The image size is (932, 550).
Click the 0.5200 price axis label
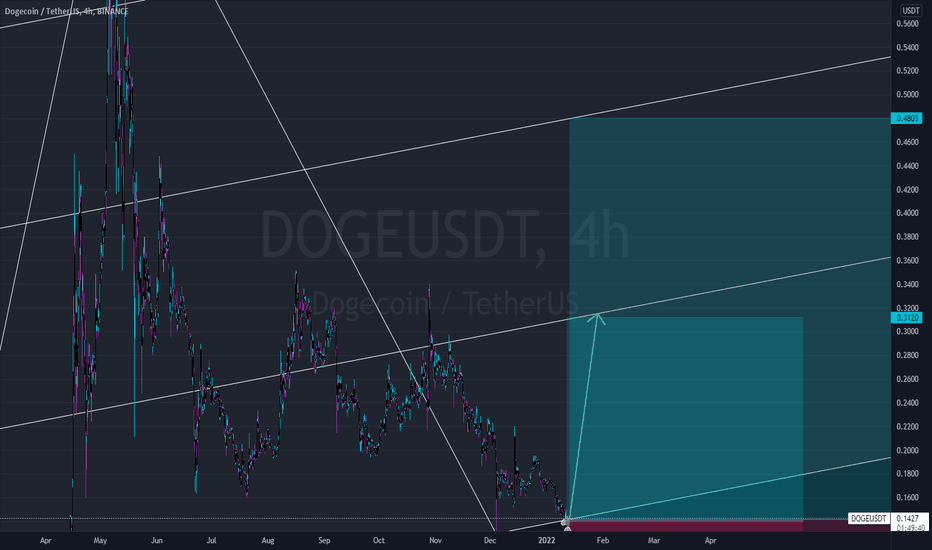point(907,71)
